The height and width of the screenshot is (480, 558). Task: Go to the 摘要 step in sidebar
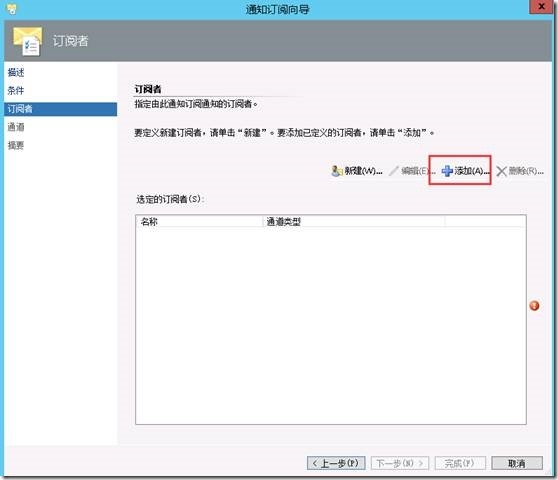(16, 145)
